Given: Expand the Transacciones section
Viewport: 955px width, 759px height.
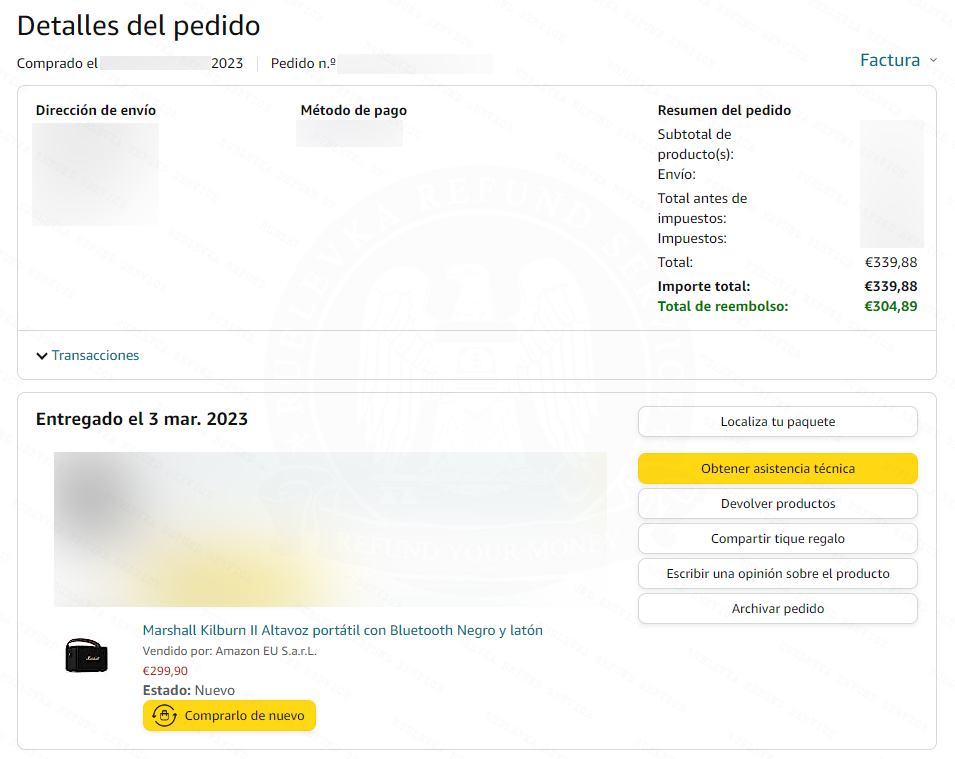Looking at the screenshot, I should pyautogui.click(x=88, y=355).
